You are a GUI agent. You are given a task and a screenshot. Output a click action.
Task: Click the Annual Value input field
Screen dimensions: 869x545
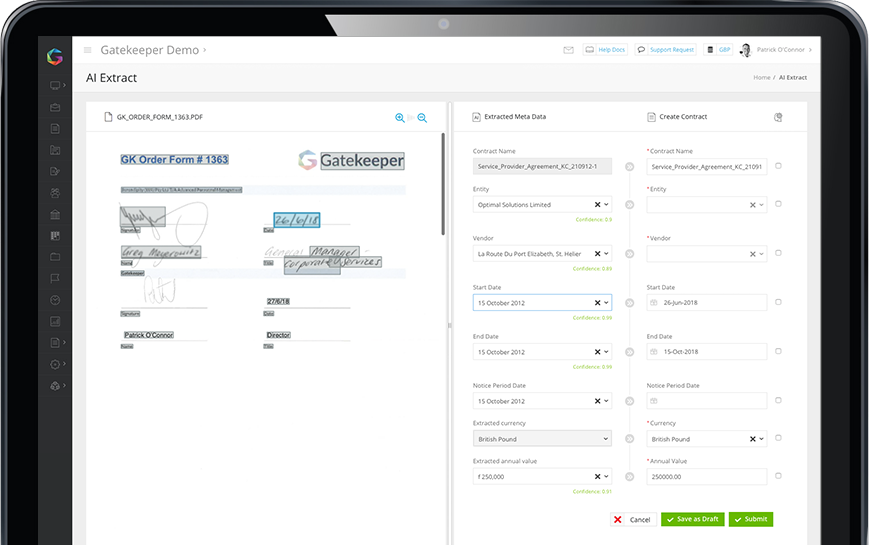pyautogui.click(x=706, y=477)
